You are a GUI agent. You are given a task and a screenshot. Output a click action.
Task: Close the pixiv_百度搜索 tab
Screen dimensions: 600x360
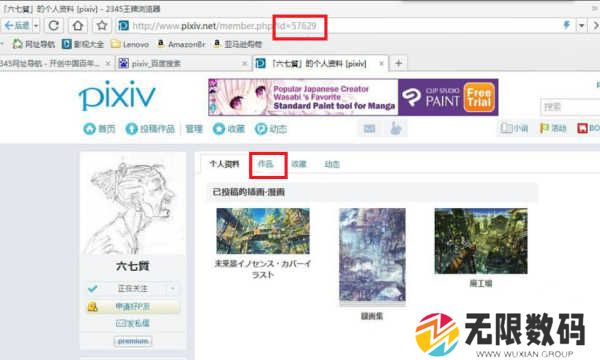245,64
